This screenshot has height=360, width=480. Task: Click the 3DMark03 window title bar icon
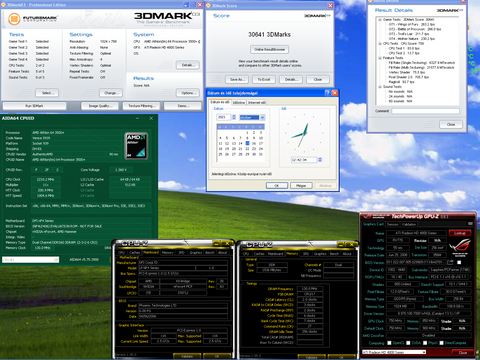(x=4, y=5)
